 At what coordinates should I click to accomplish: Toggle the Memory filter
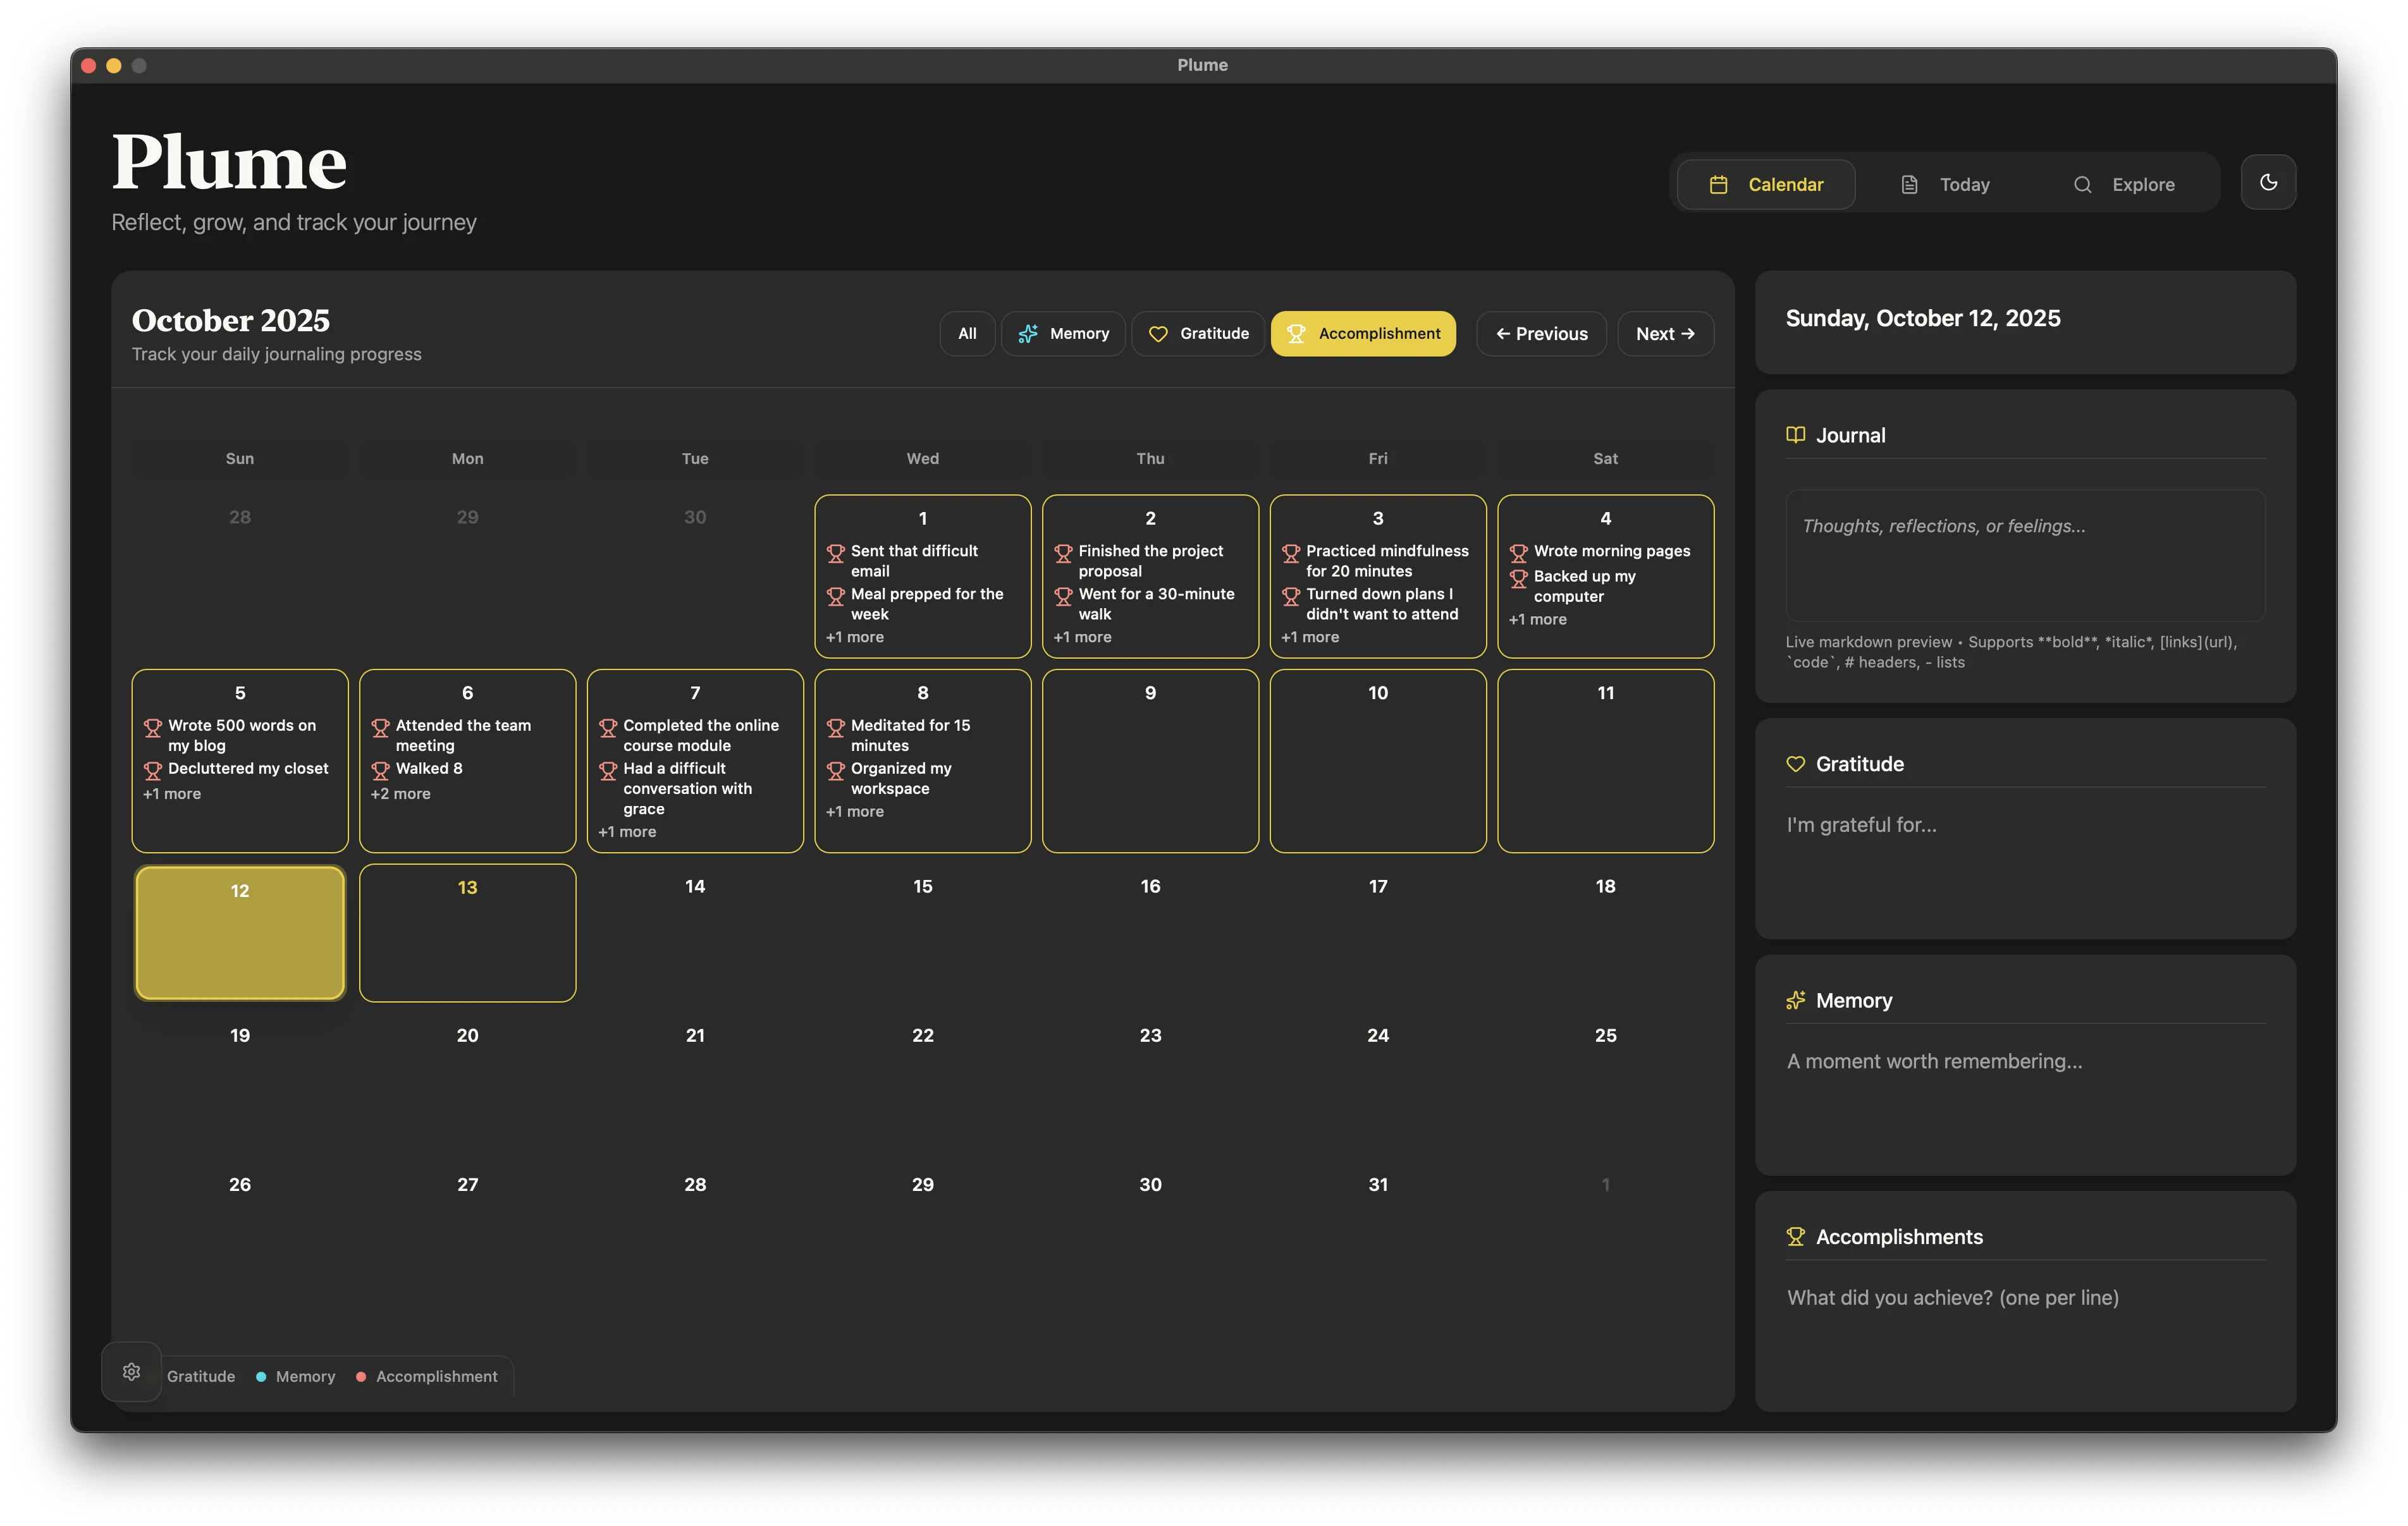click(1063, 334)
